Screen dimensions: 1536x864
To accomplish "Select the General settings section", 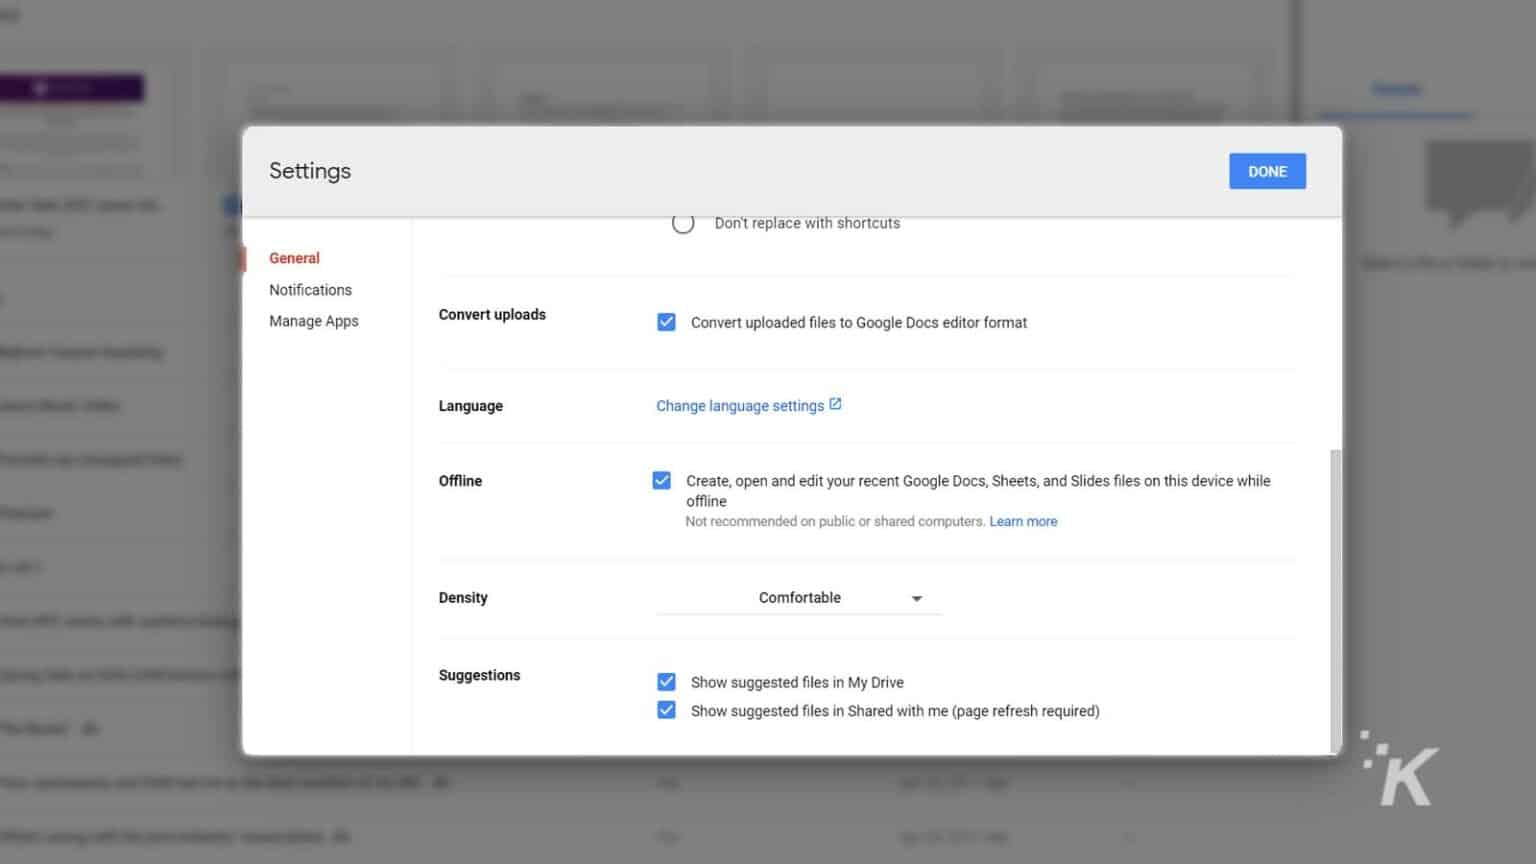I will [x=294, y=257].
